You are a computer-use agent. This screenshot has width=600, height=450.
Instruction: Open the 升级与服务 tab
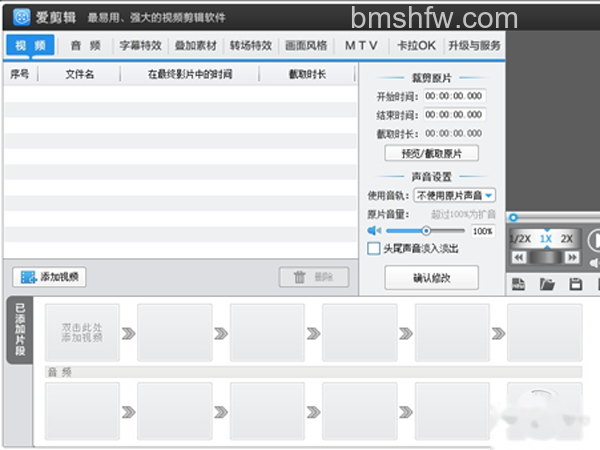[x=474, y=46]
